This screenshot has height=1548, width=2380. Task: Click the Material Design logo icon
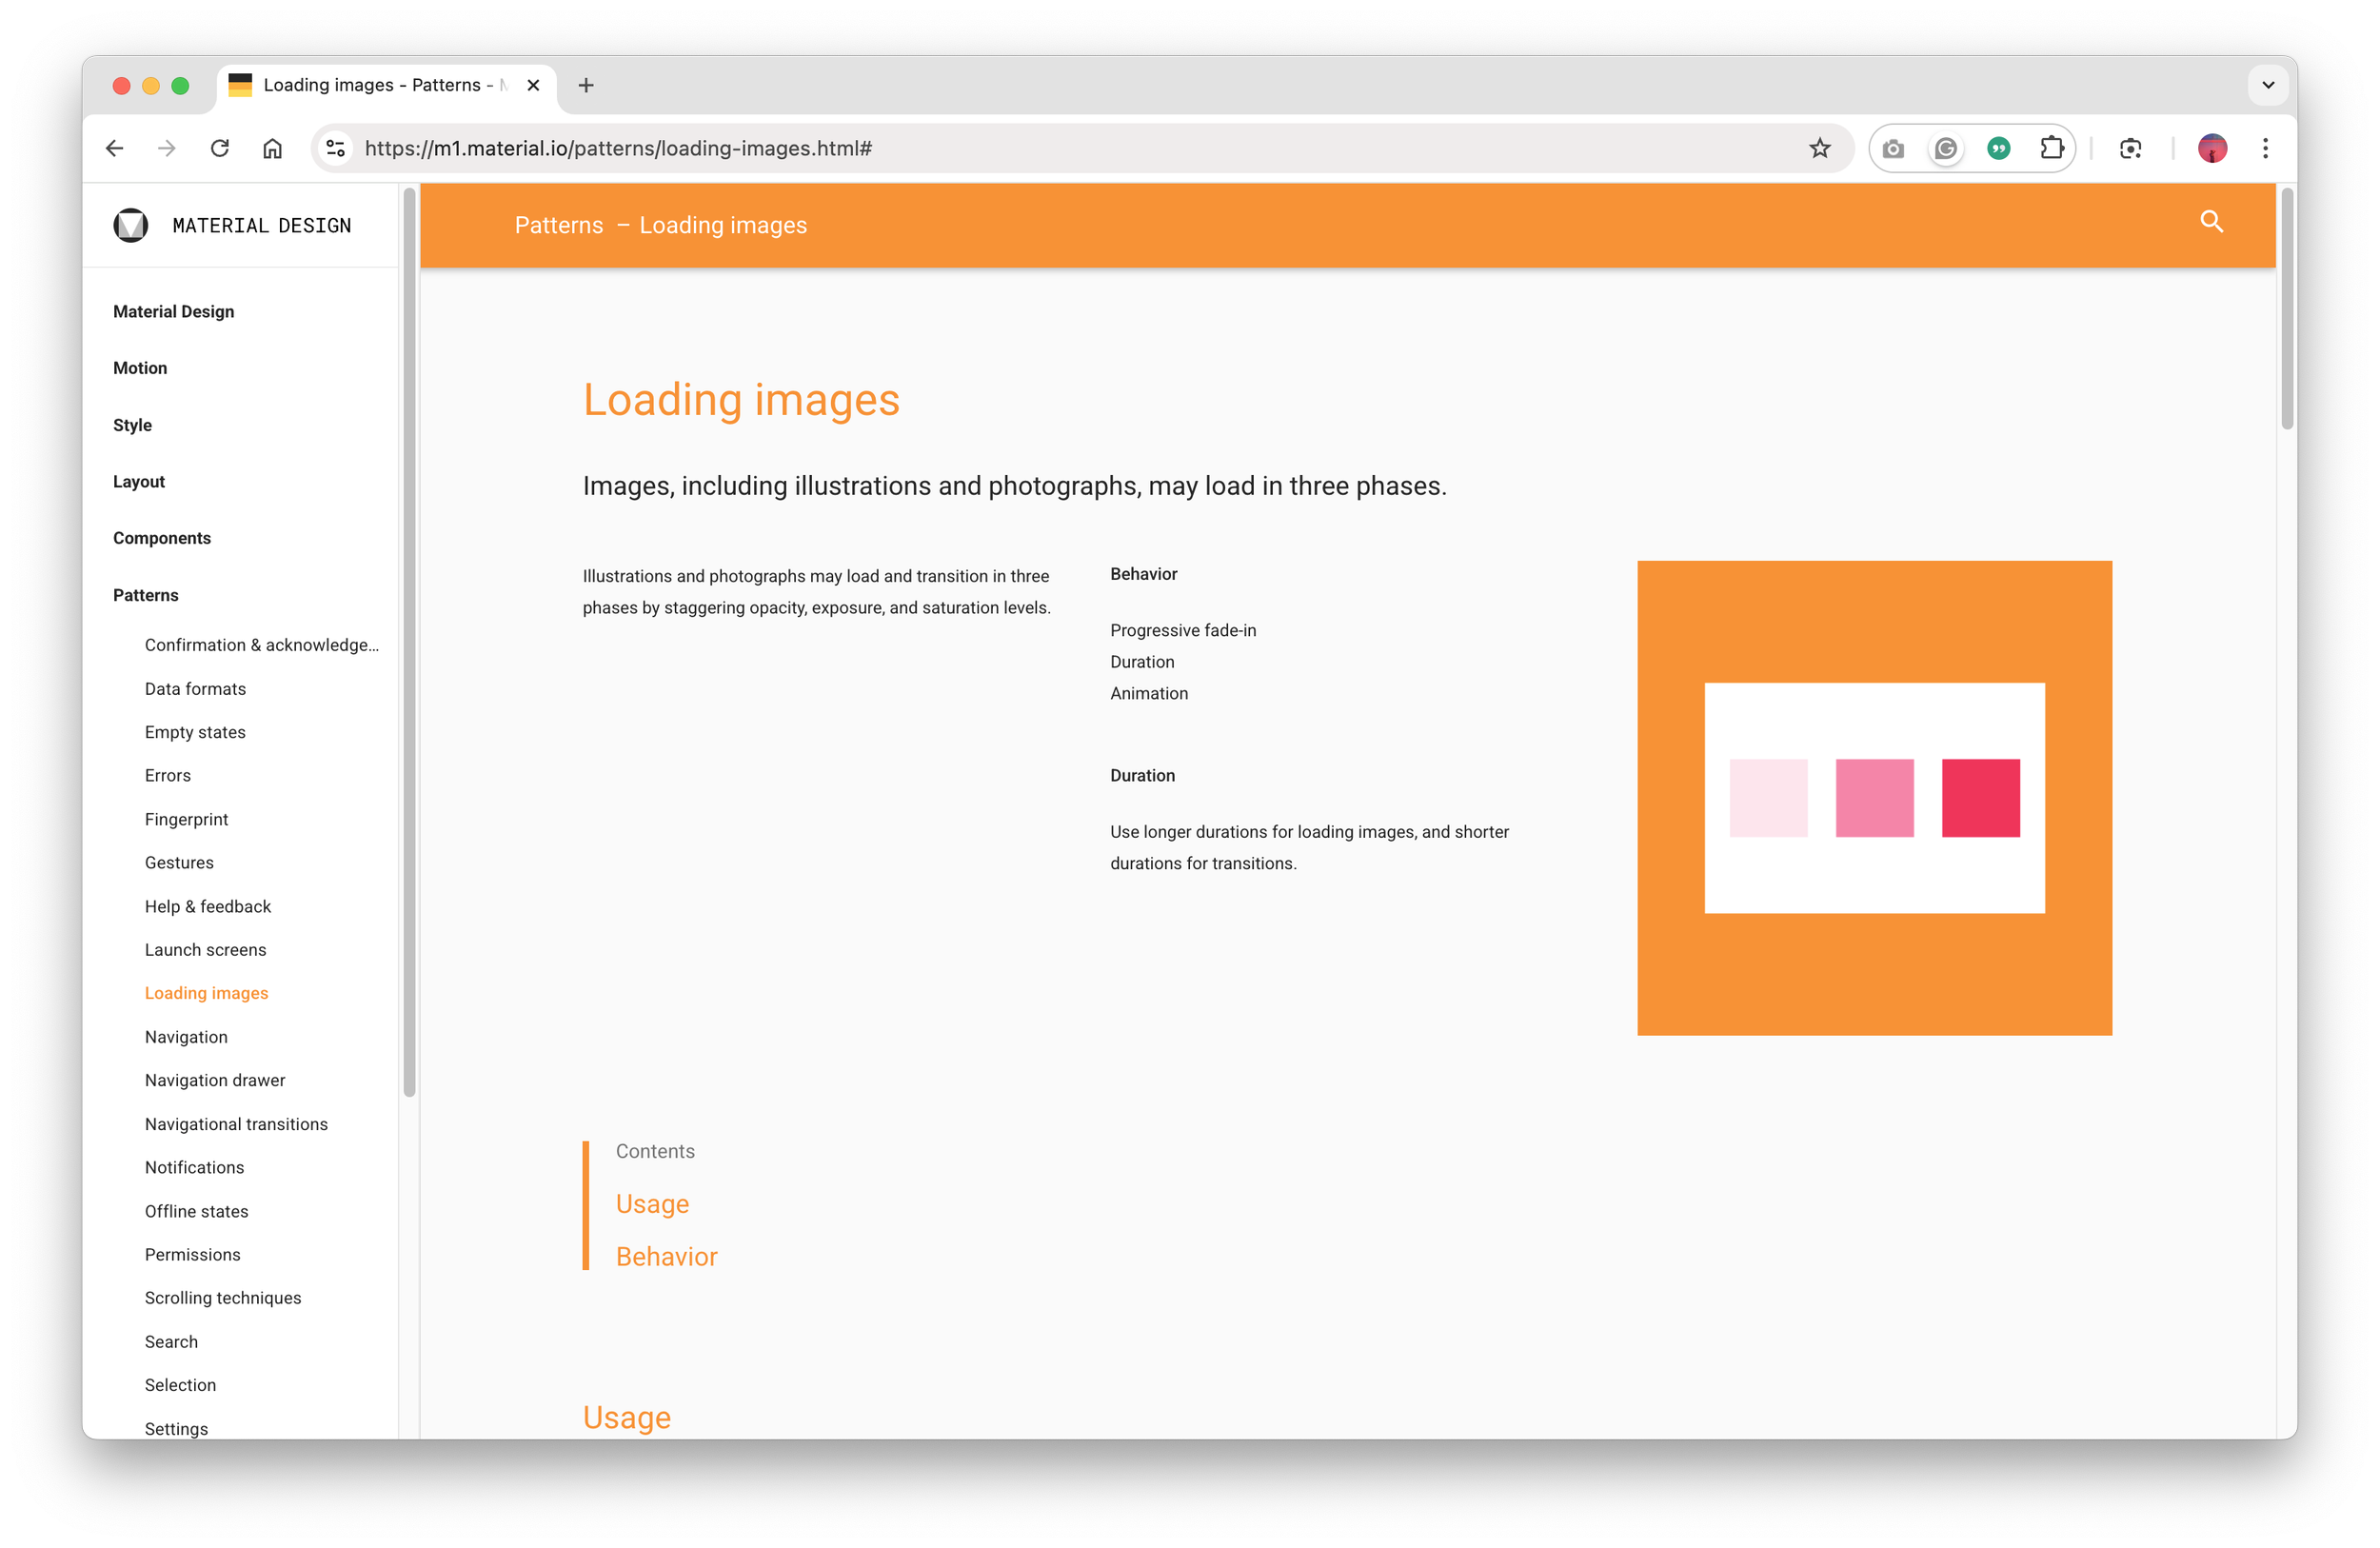click(x=131, y=225)
